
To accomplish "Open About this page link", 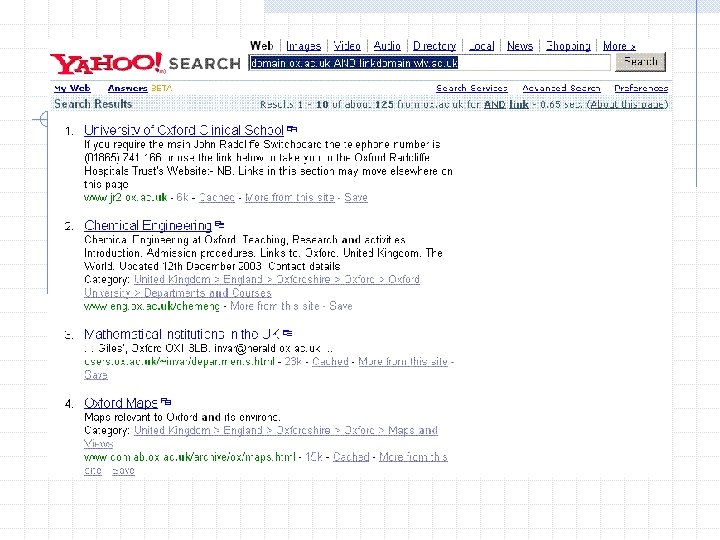I will (627, 104).
